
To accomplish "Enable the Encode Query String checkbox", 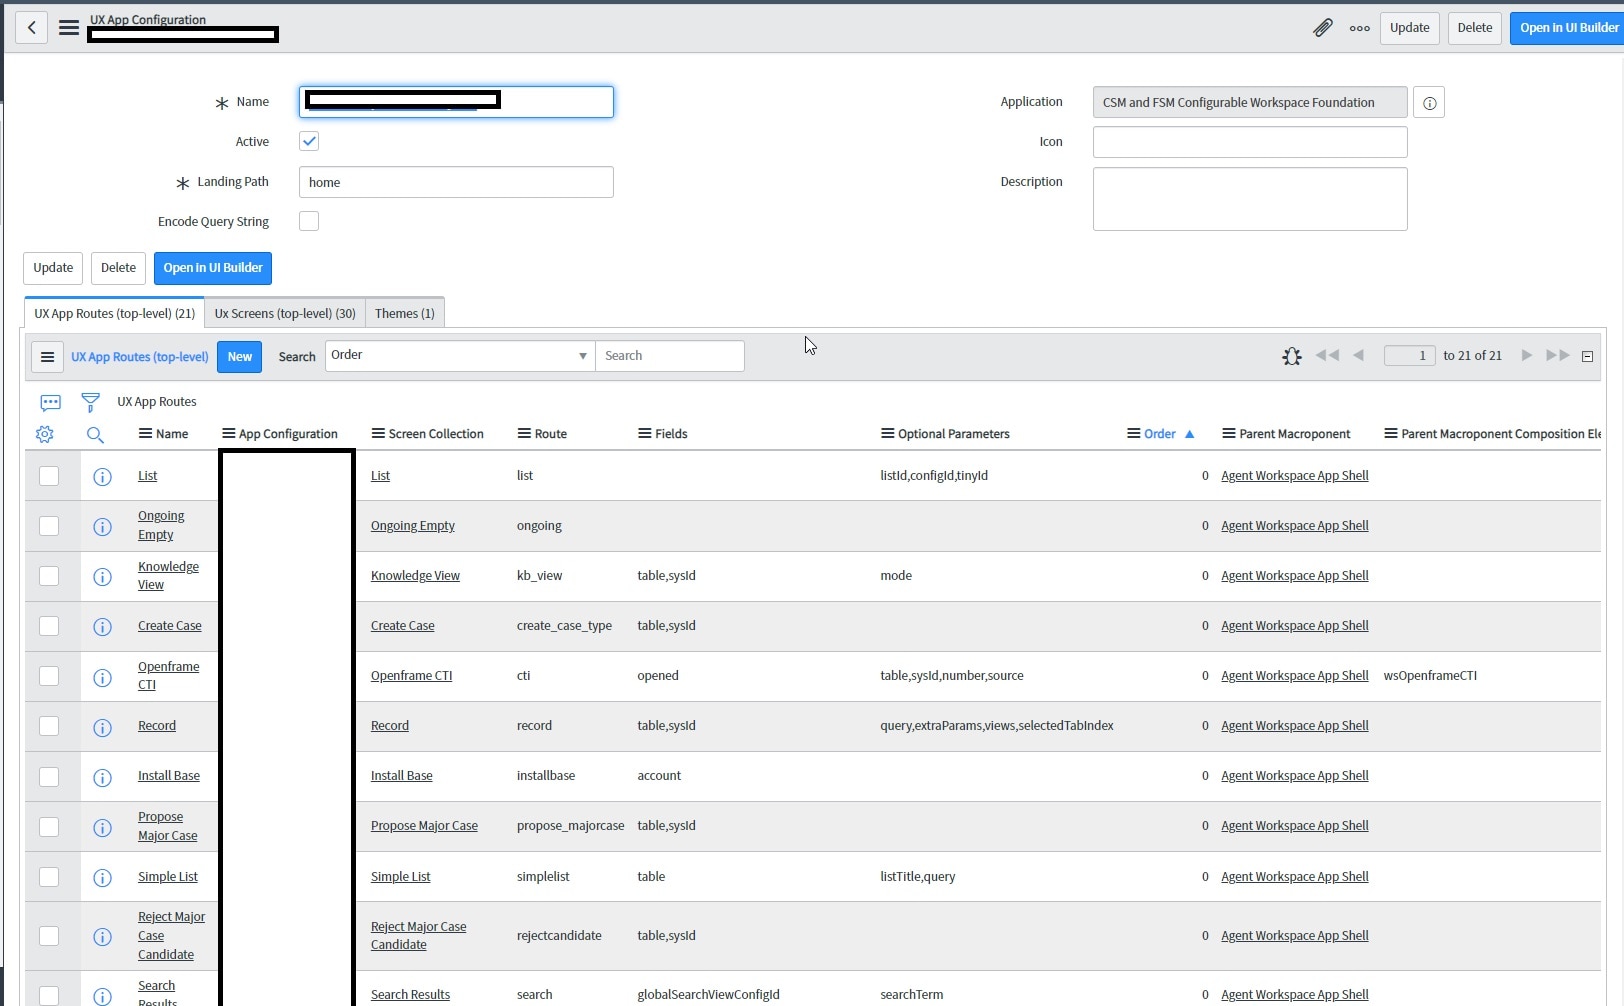I will [309, 222].
